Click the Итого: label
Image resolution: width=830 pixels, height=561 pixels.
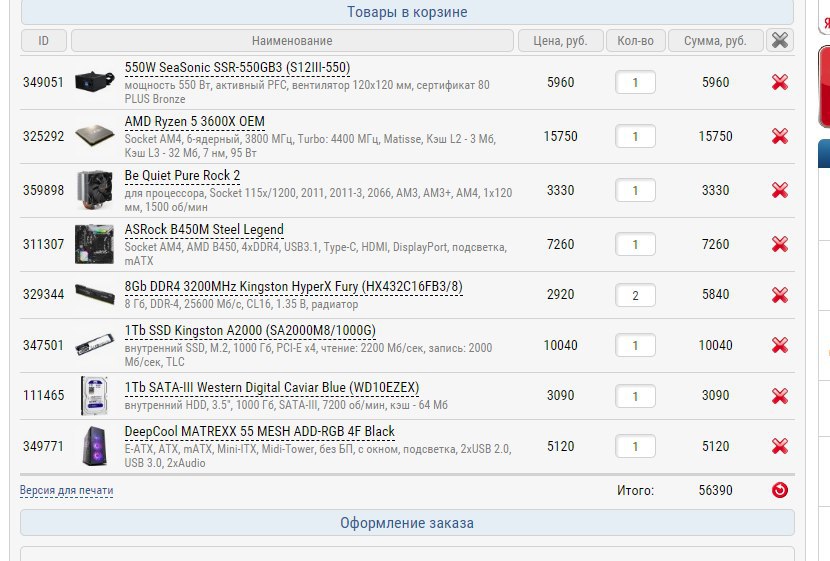point(635,491)
